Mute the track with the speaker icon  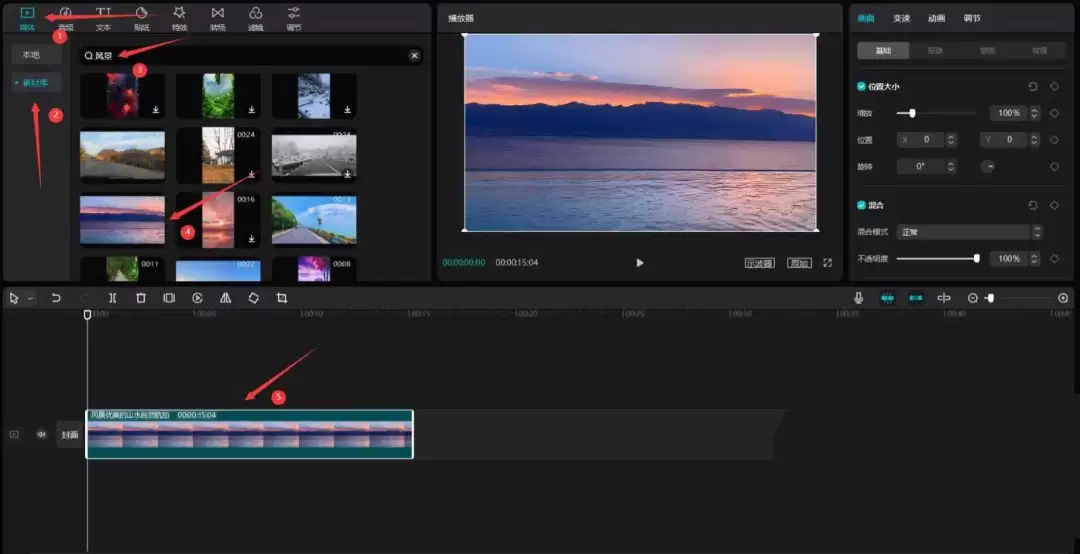click(x=42, y=434)
